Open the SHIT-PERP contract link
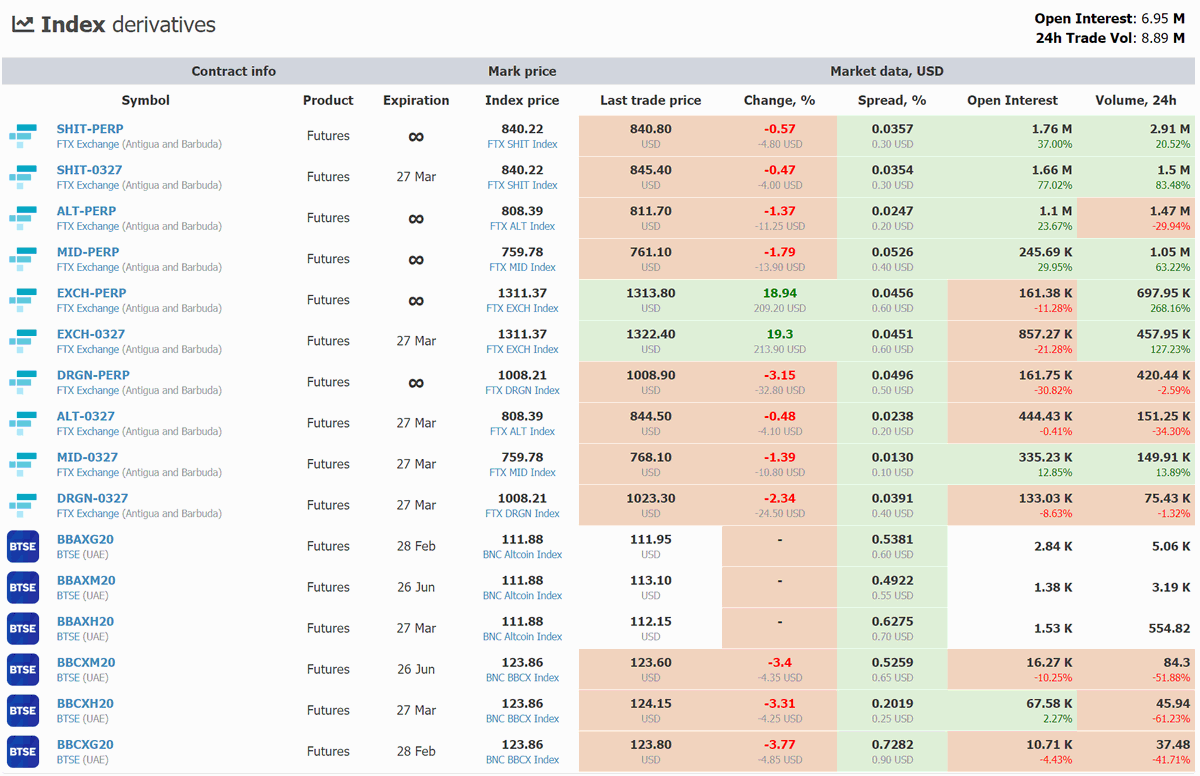The width and height of the screenshot is (1200, 776). pyautogui.click(x=90, y=129)
